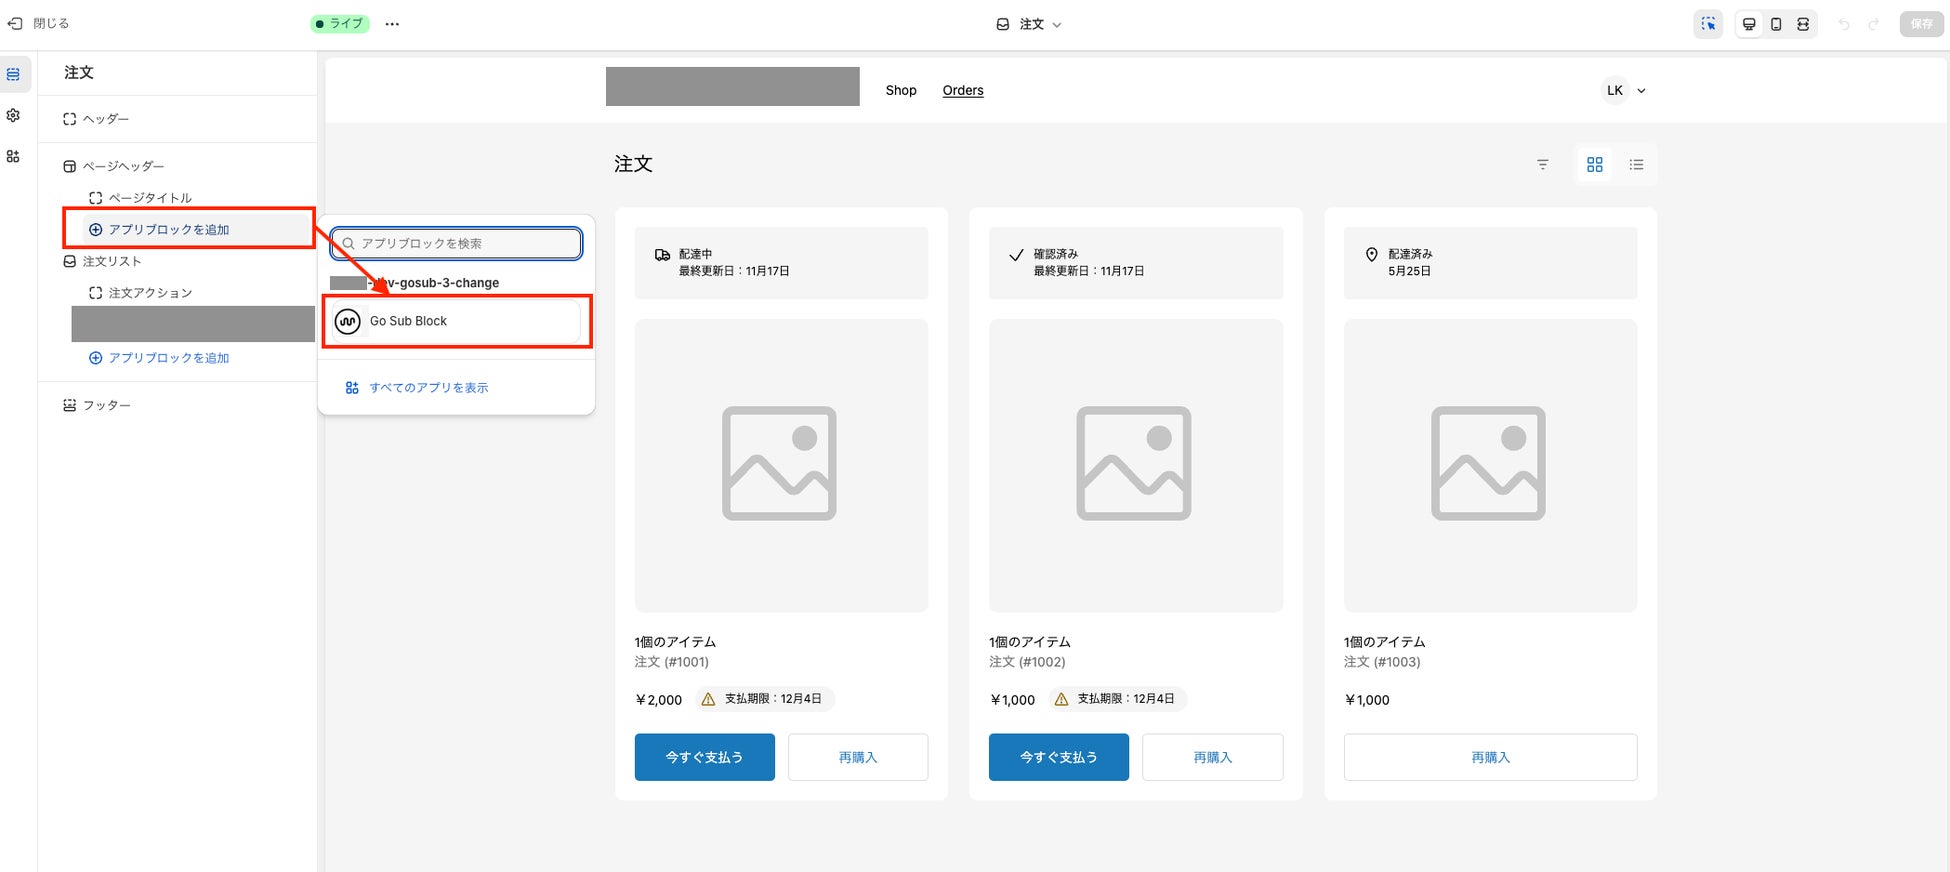This screenshot has height=872, width=1950.
Task: Click 再購入 for order #1003
Action: pyautogui.click(x=1490, y=757)
